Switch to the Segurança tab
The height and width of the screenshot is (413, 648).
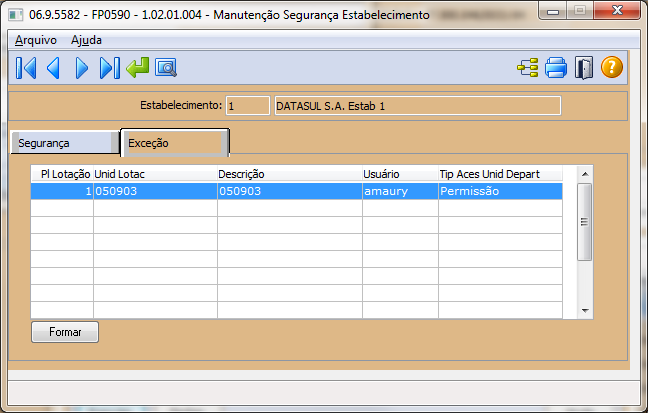(65, 143)
